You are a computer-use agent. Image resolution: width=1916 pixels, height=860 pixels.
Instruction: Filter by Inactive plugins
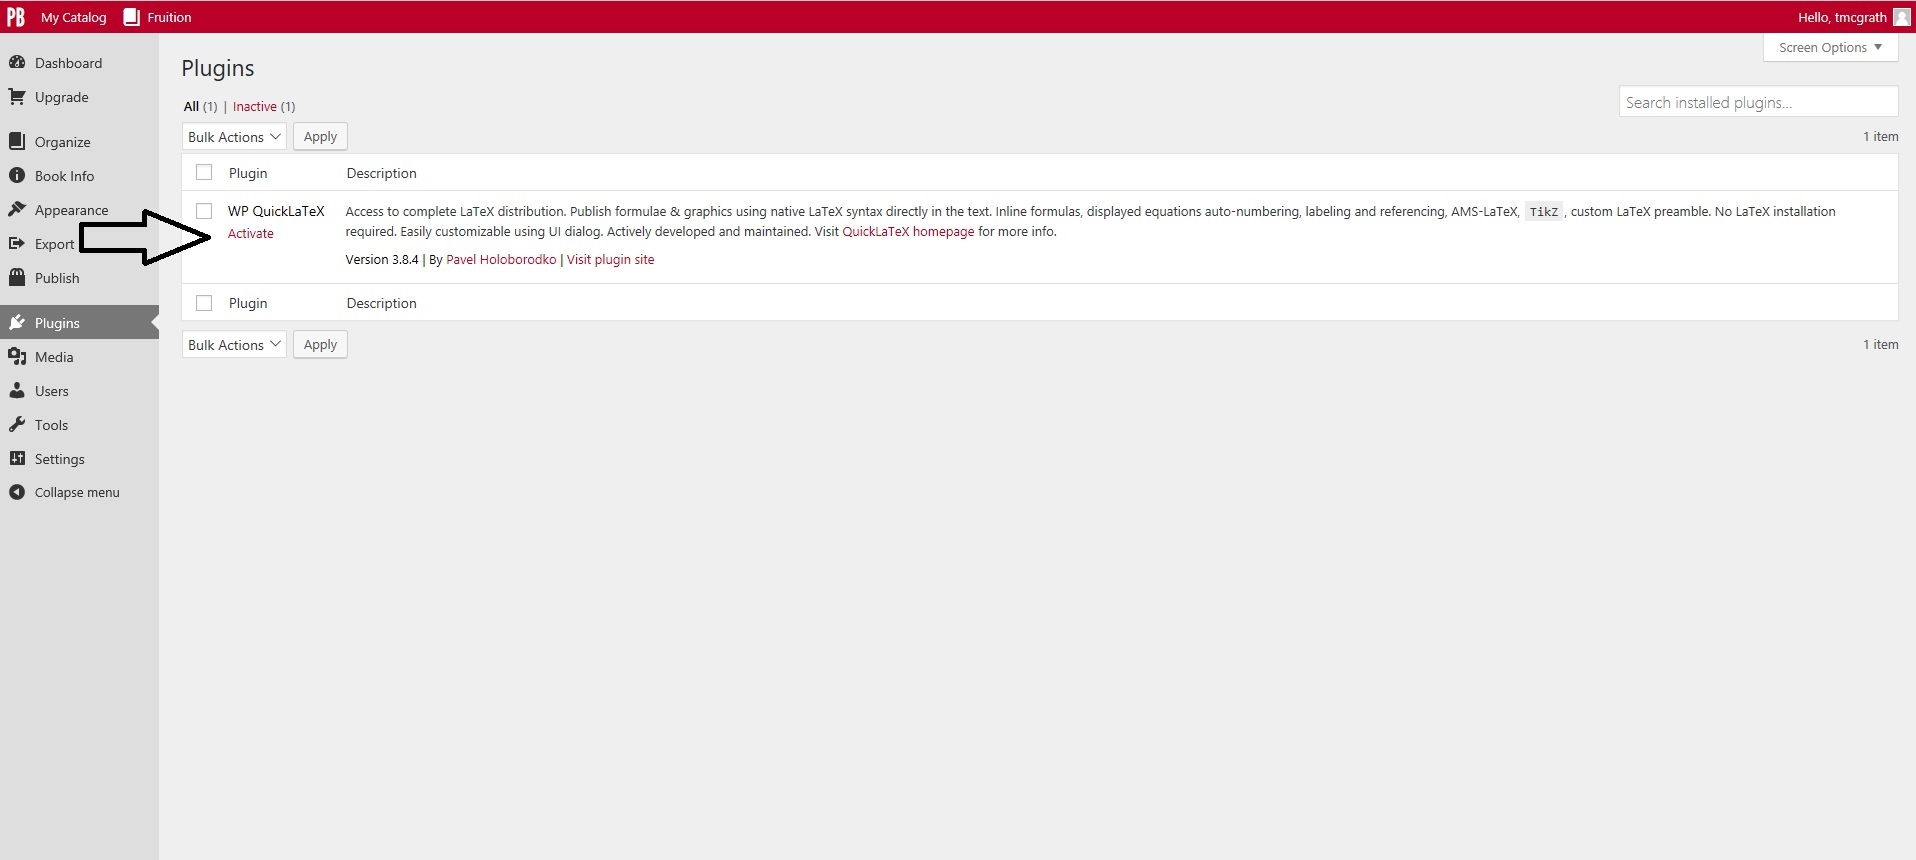254,106
